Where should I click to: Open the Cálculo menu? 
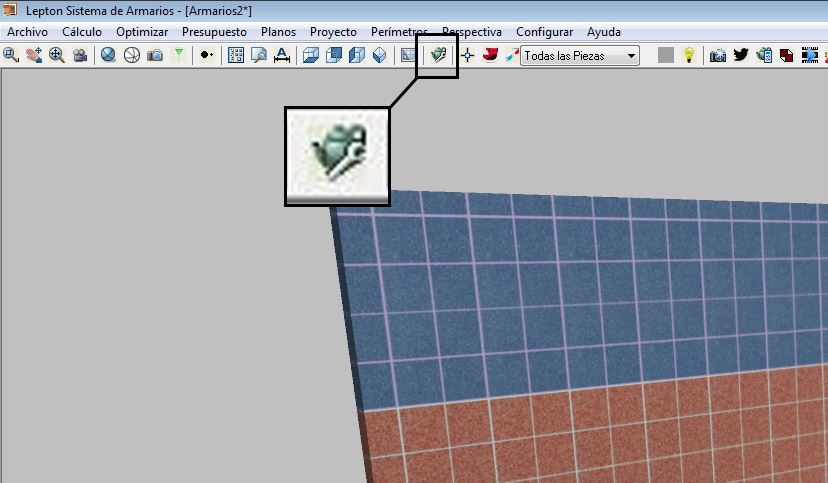coord(82,32)
